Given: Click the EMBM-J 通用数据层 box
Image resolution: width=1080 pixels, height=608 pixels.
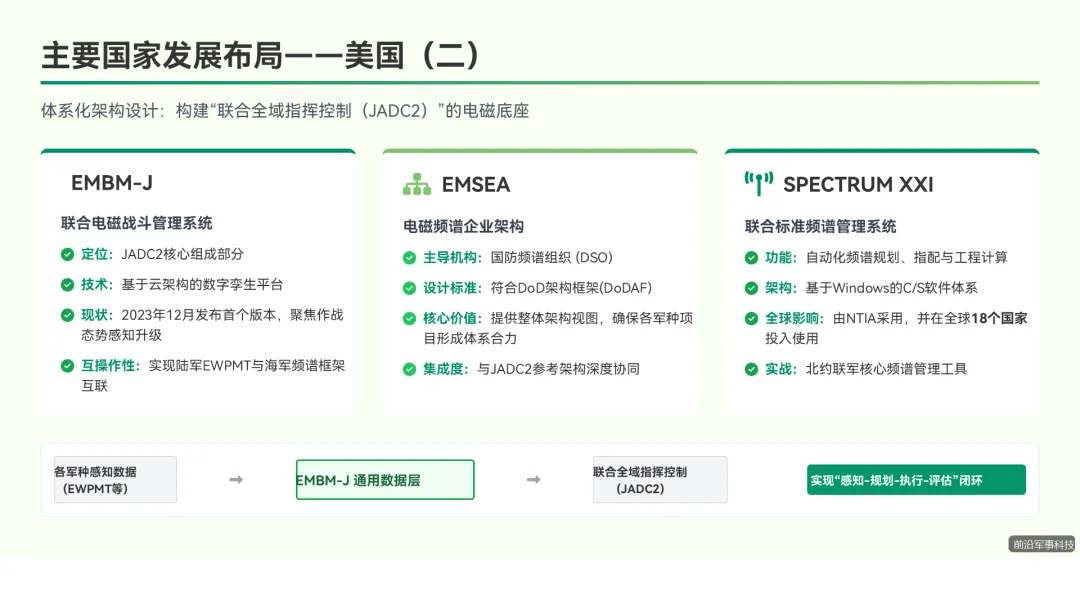Looking at the screenshot, I should click(385, 480).
